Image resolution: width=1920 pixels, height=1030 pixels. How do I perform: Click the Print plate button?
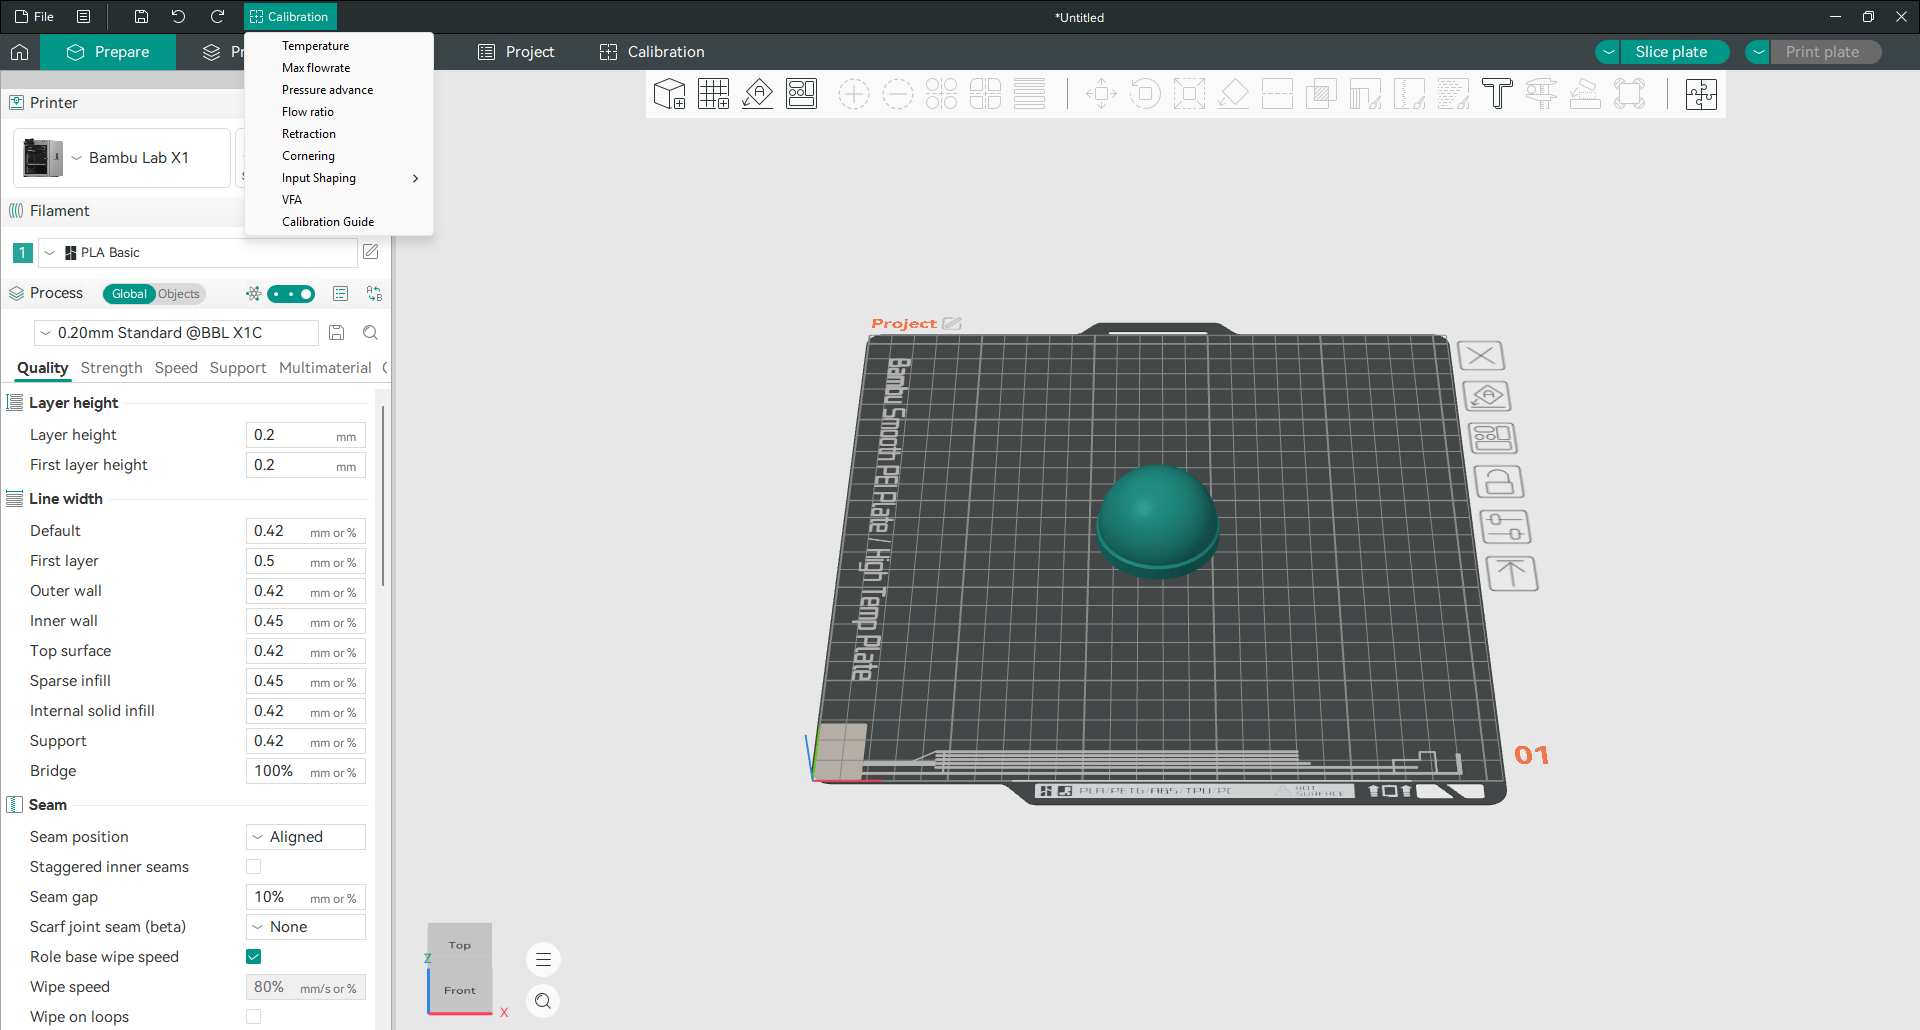click(x=1825, y=52)
